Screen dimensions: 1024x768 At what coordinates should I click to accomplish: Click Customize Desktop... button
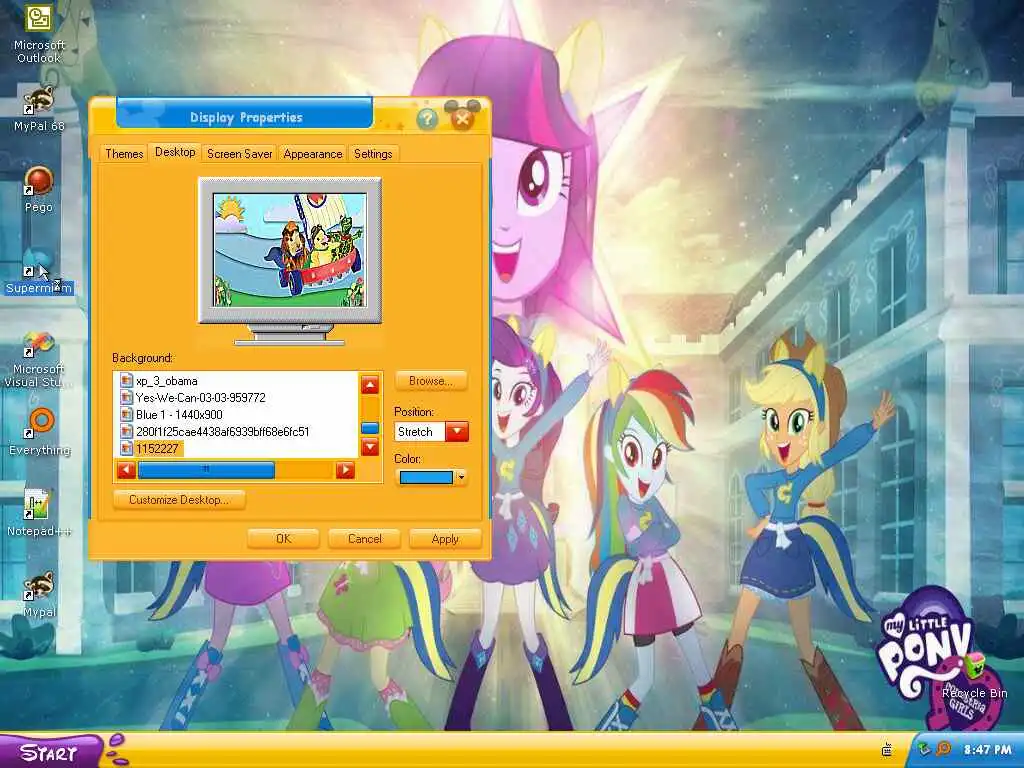tap(179, 500)
